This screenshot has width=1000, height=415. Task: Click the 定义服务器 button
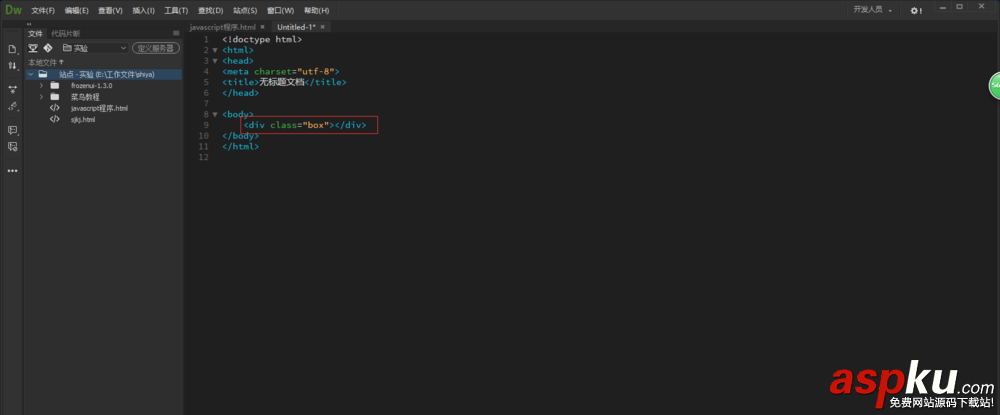point(156,47)
